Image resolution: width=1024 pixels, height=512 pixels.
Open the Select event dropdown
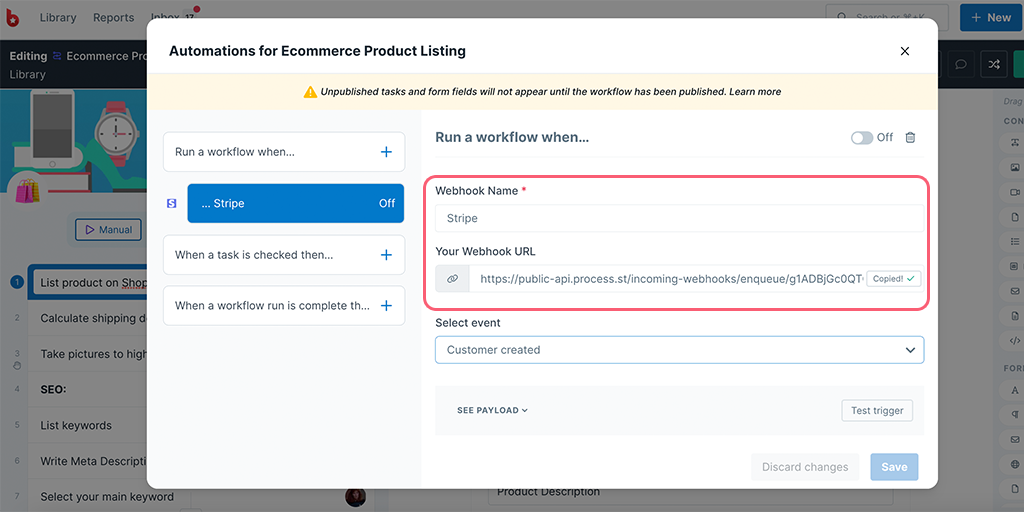(679, 350)
